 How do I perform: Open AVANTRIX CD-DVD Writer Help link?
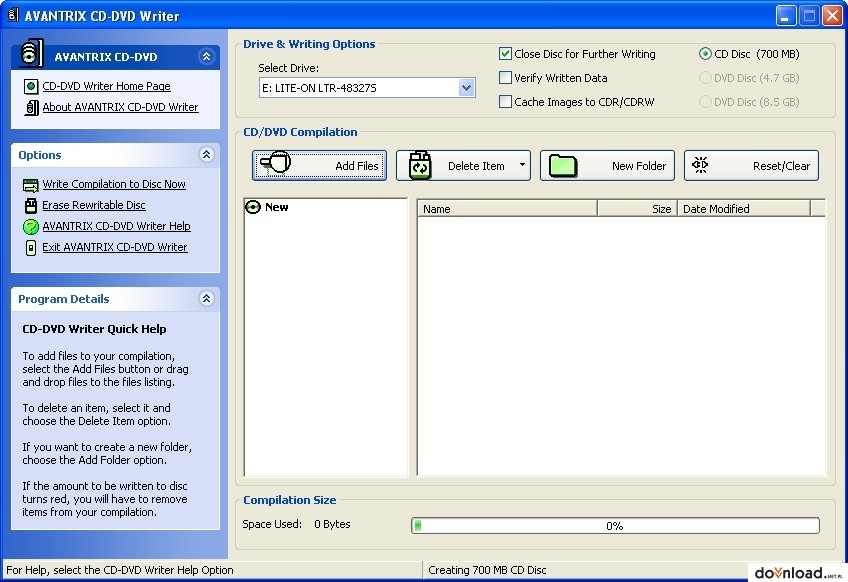click(116, 226)
